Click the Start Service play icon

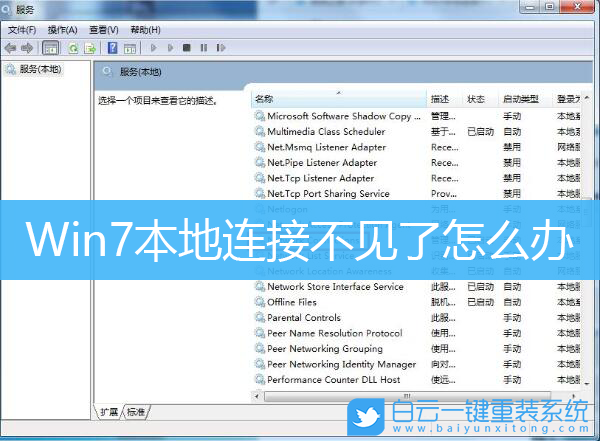tap(154, 48)
